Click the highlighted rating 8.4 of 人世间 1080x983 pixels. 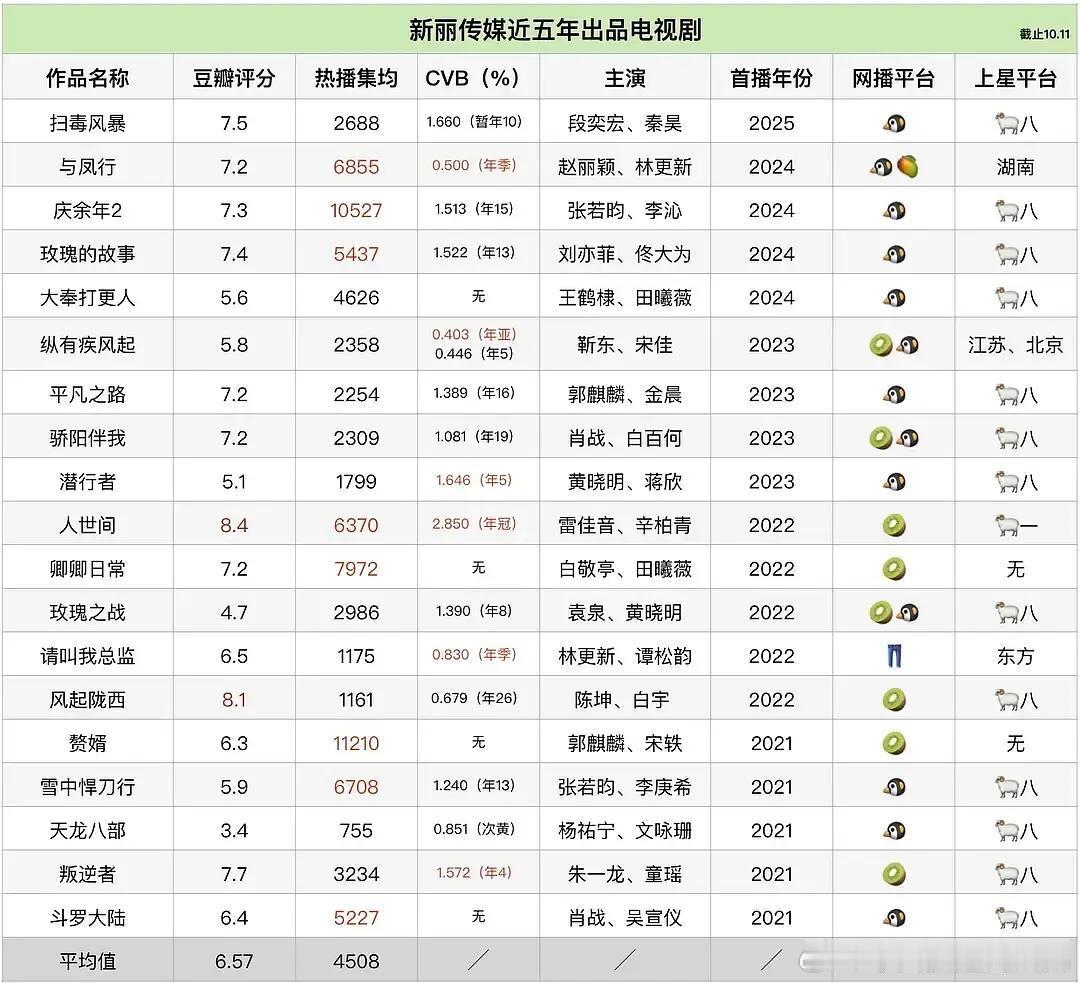234,524
